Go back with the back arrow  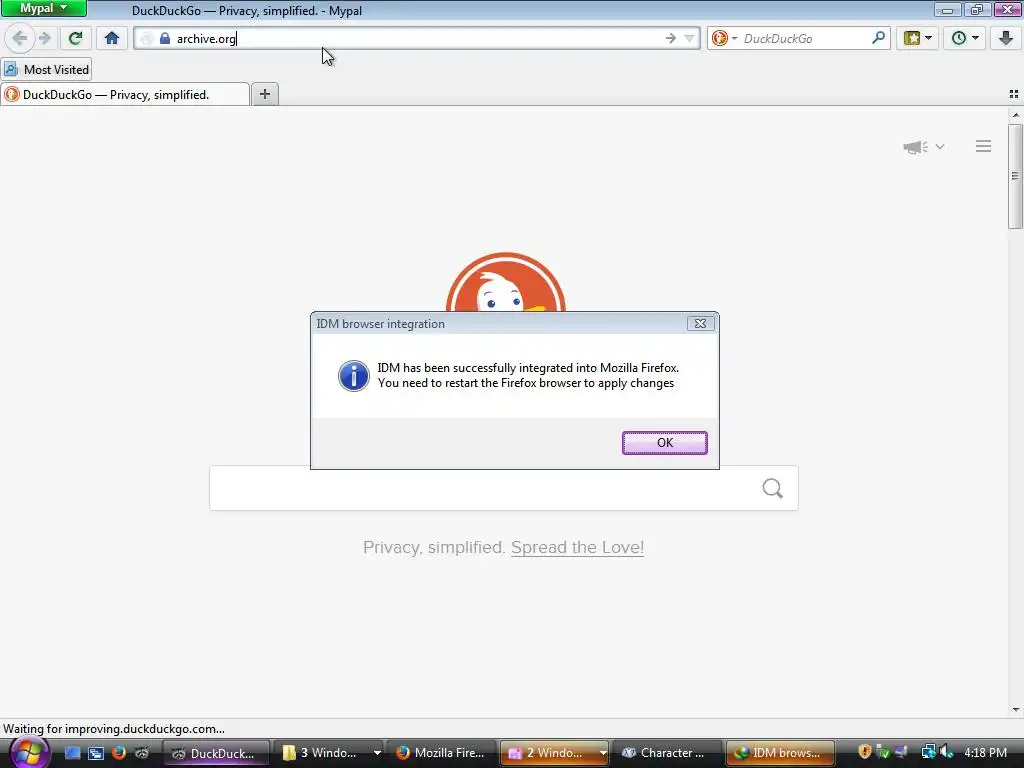(20, 38)
